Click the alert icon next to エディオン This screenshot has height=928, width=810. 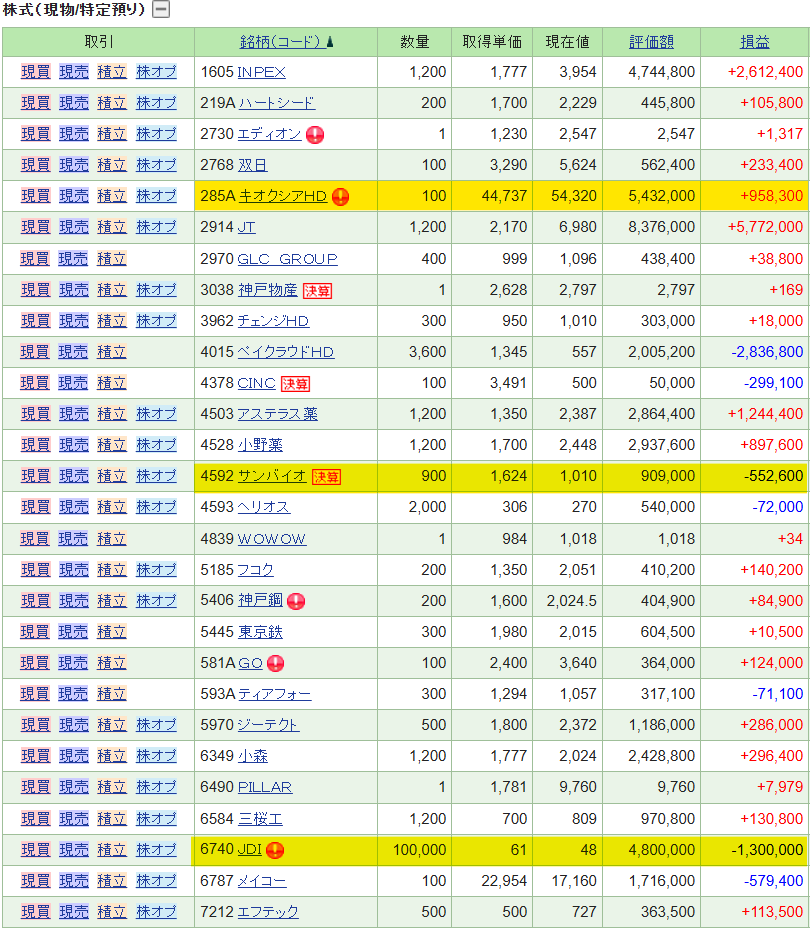tap(315, 135)
